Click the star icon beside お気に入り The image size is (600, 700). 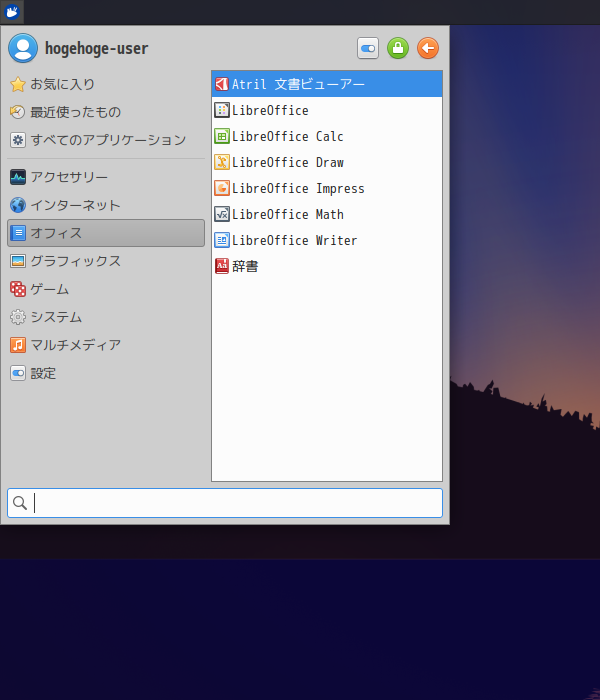pos(18,84)
